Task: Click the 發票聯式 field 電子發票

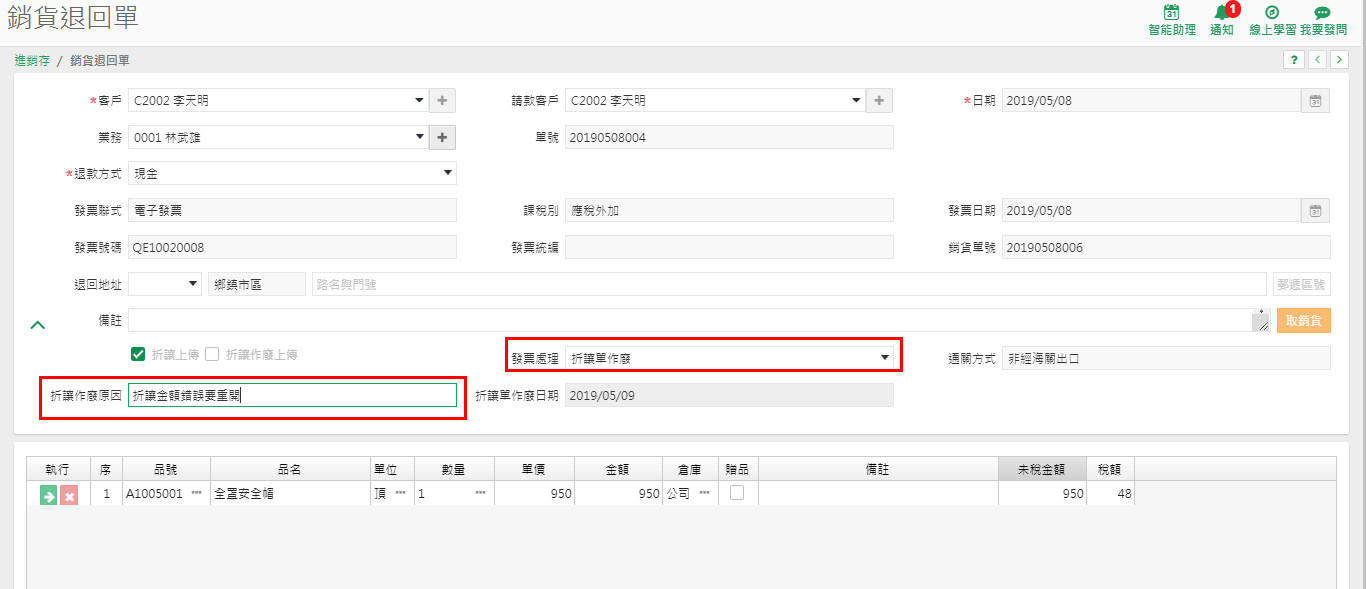Action: tap(292, 210)
